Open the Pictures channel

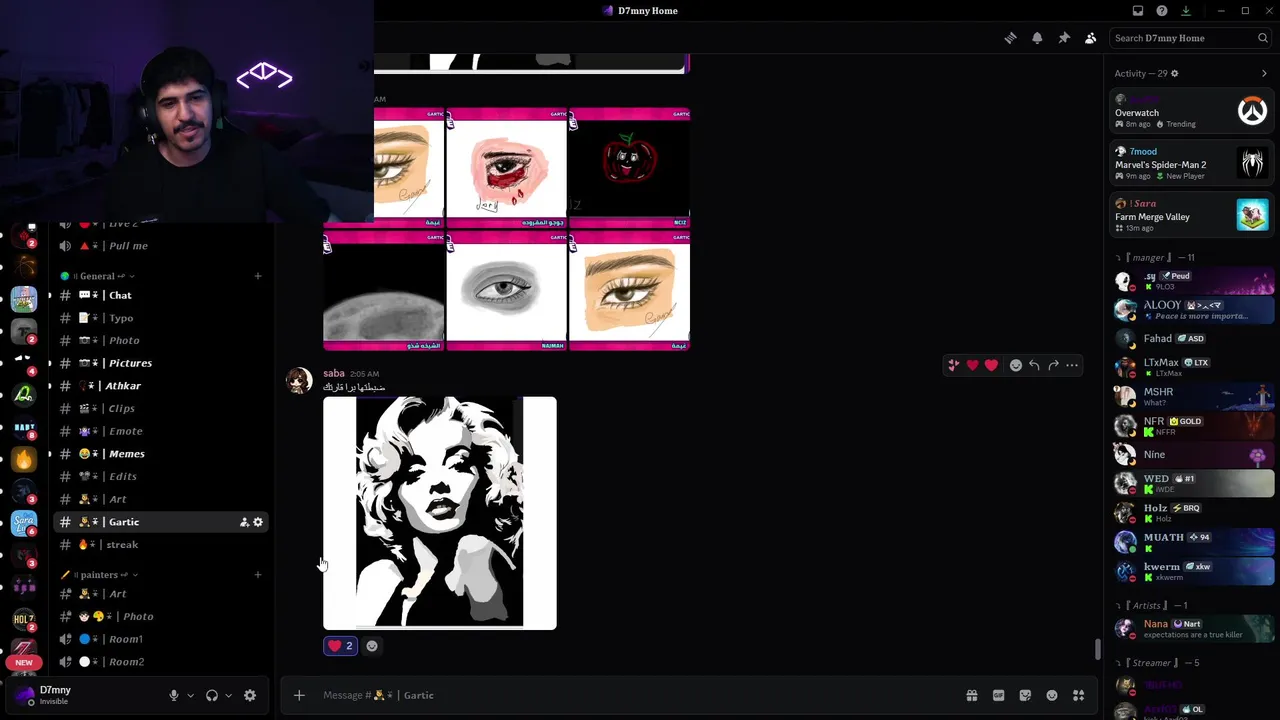[x=160, y=363]
